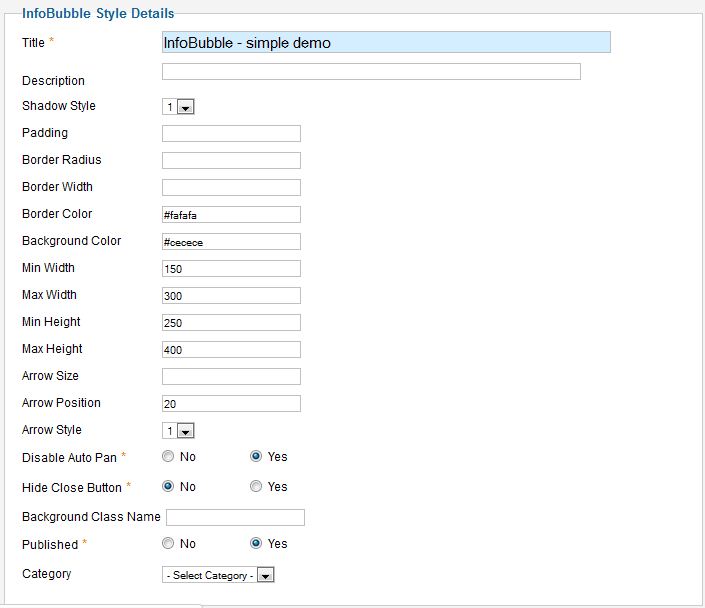
Task: Focus the Padding input field
Action: pos(230,133)
